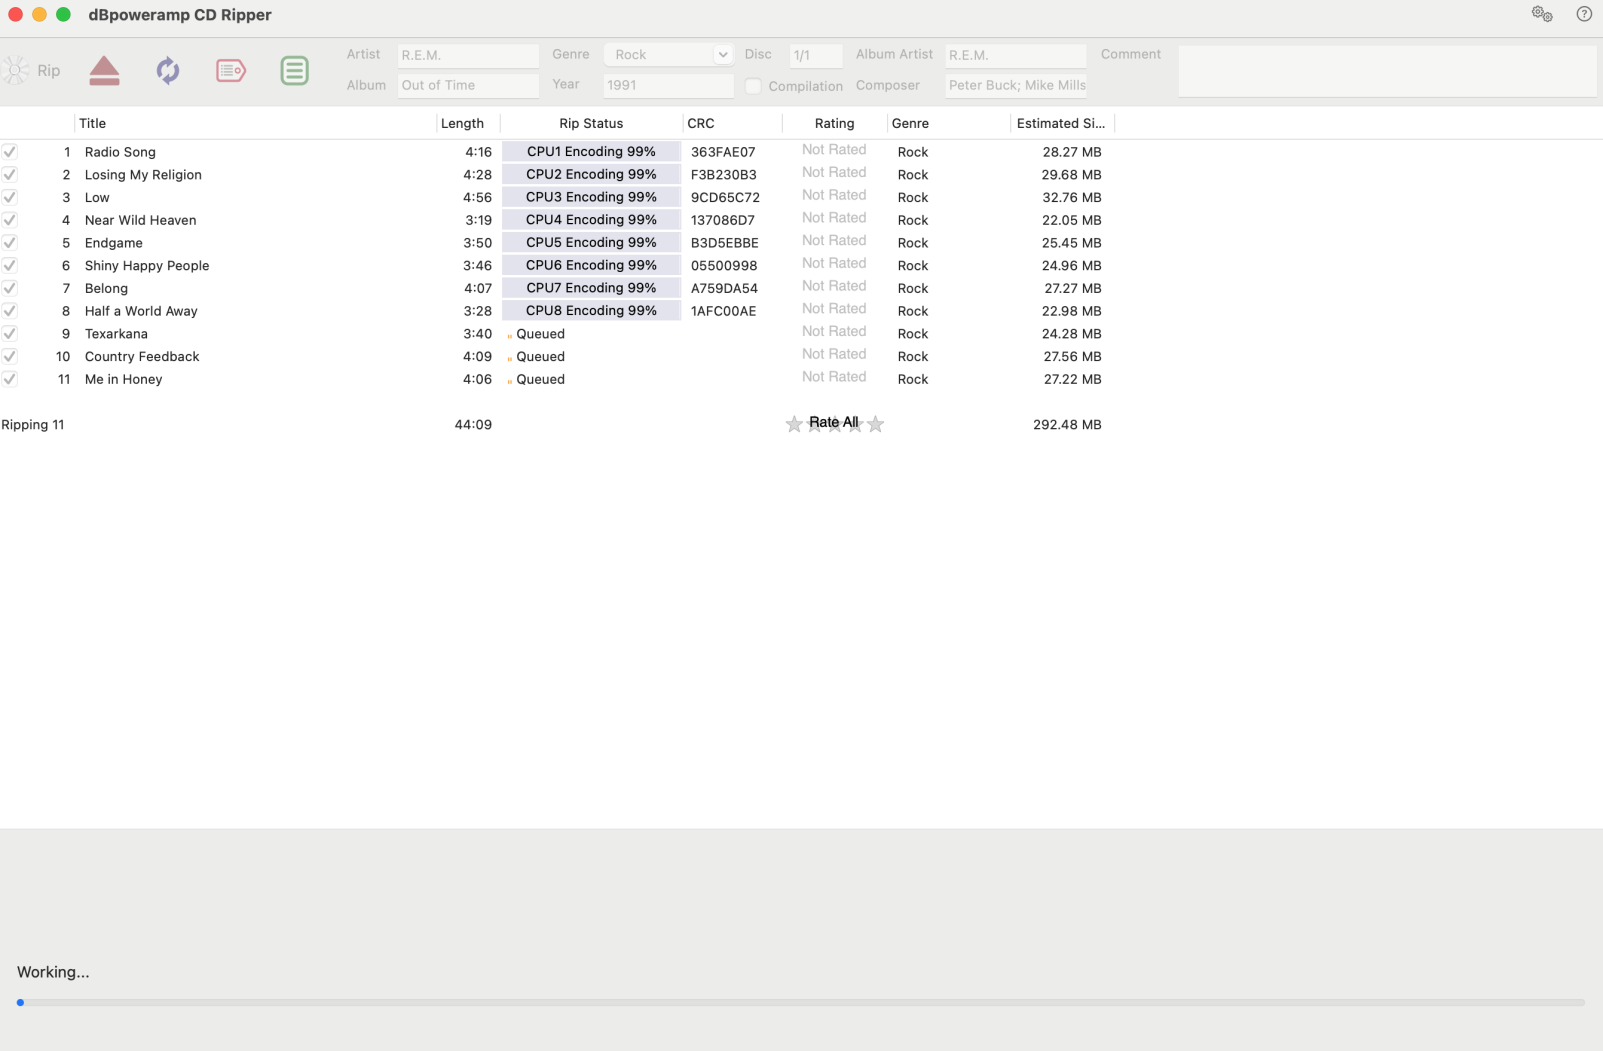Toggle the Belong track checkbox
This screenshot has width=1603, height=1051.
(x=10, y=288)
